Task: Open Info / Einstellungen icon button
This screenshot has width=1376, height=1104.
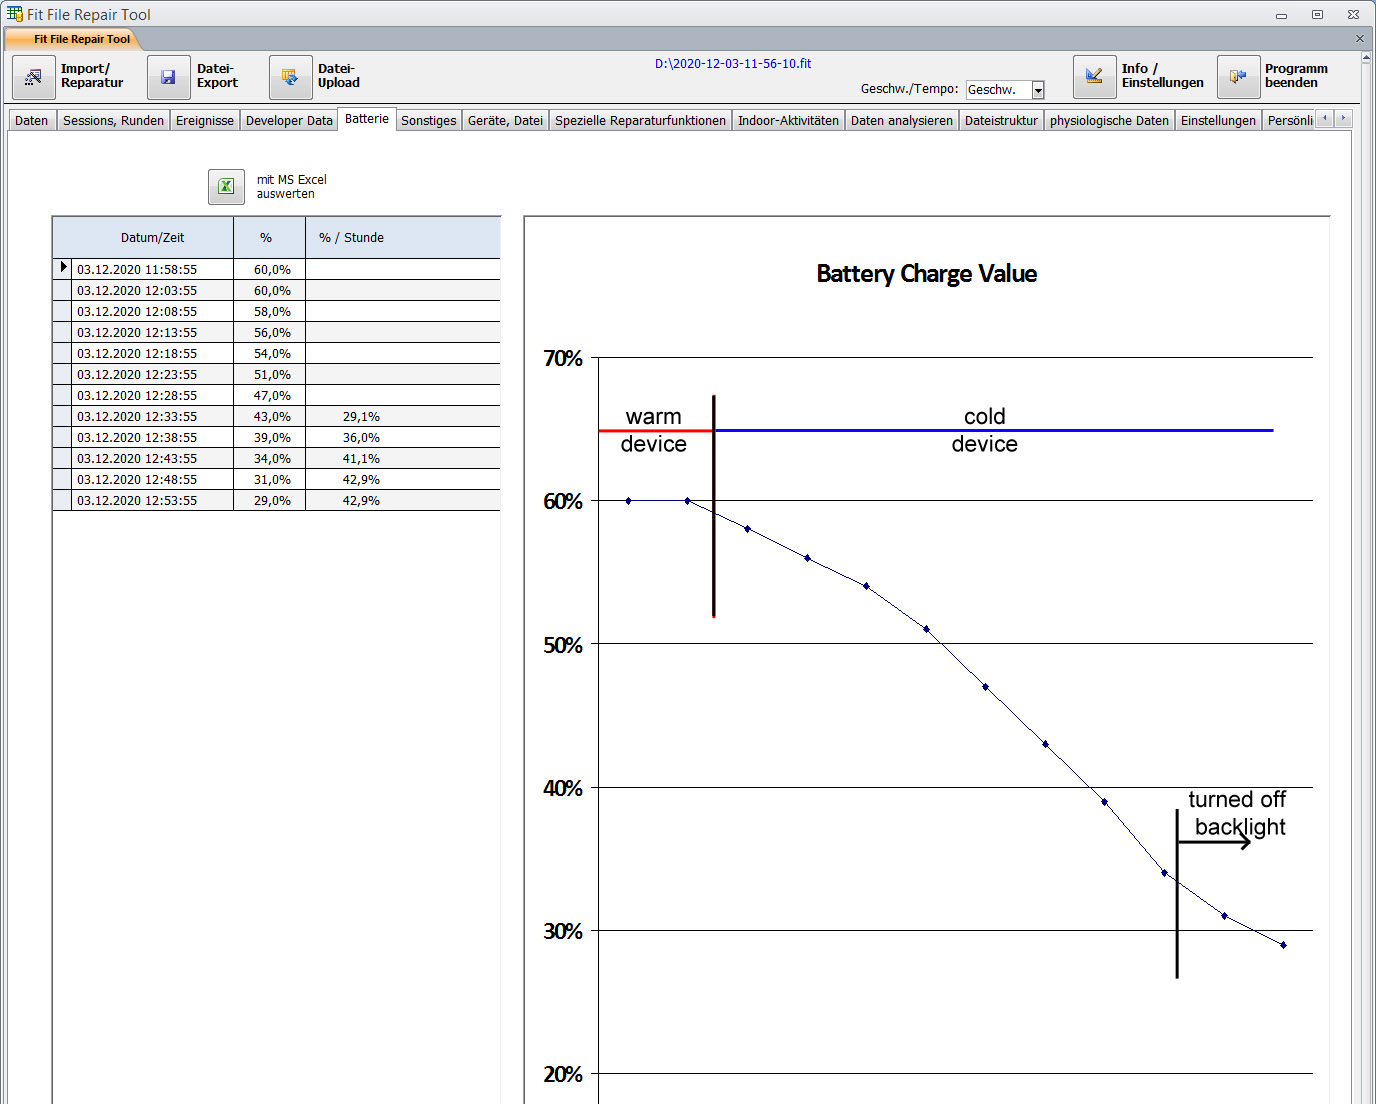Action: (1094, 77)
